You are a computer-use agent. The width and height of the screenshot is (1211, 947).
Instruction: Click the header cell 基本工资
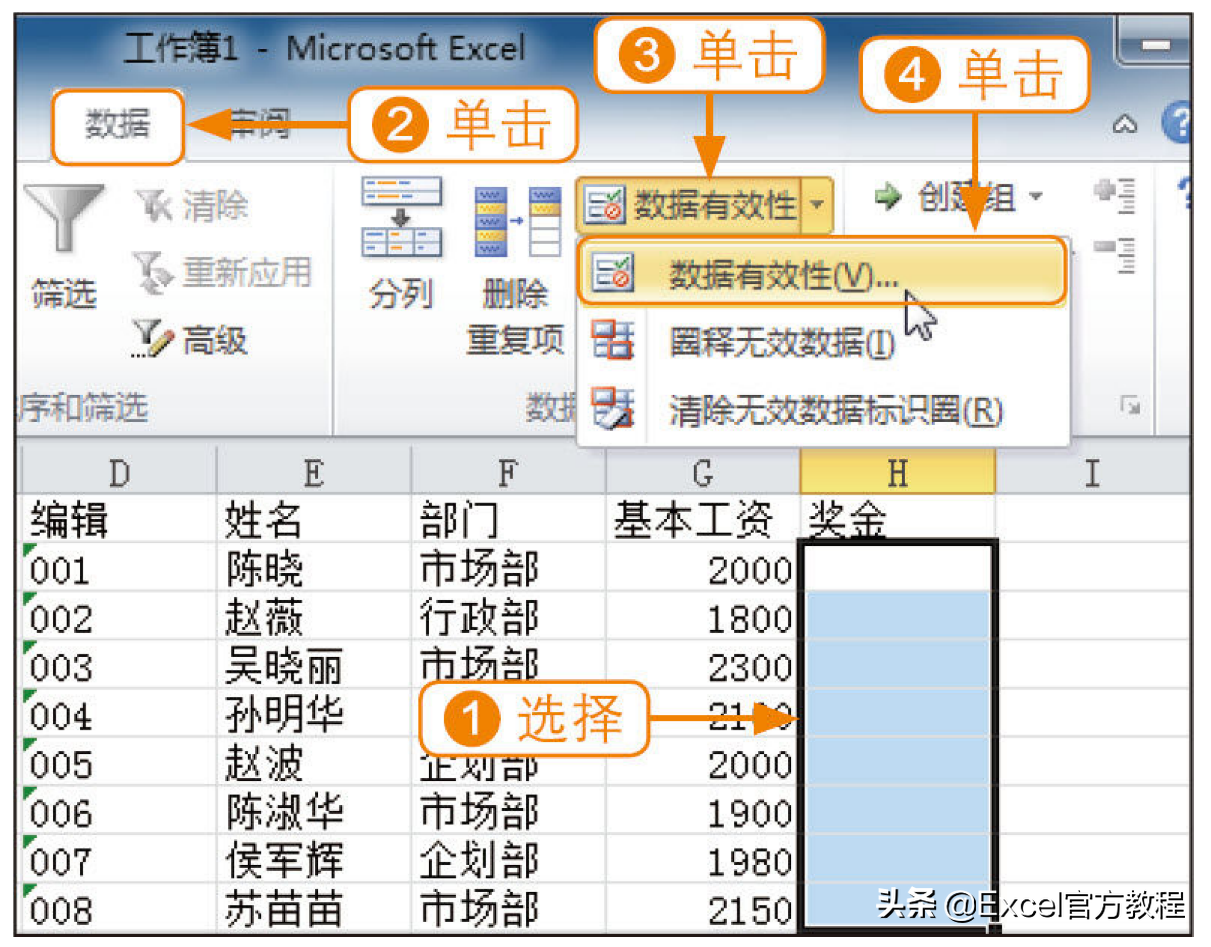(x=703, y=520)
